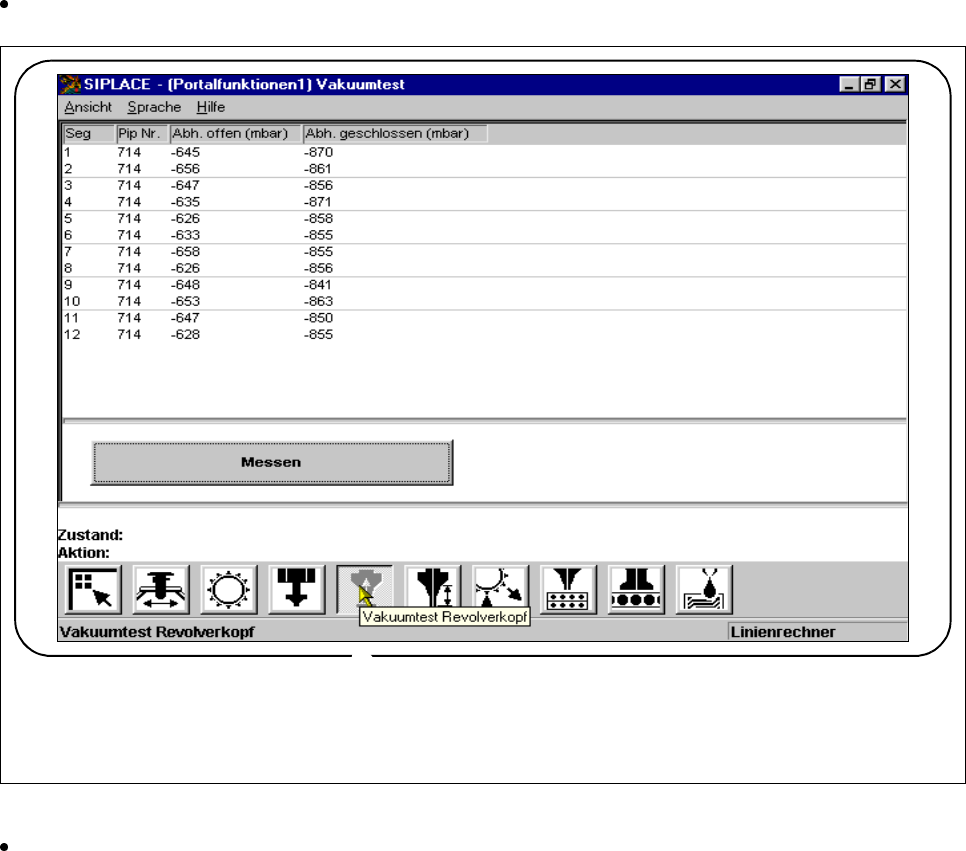Click the head with down arrow icon
This screenshot has width=966, height=851.
click(296, 590)
